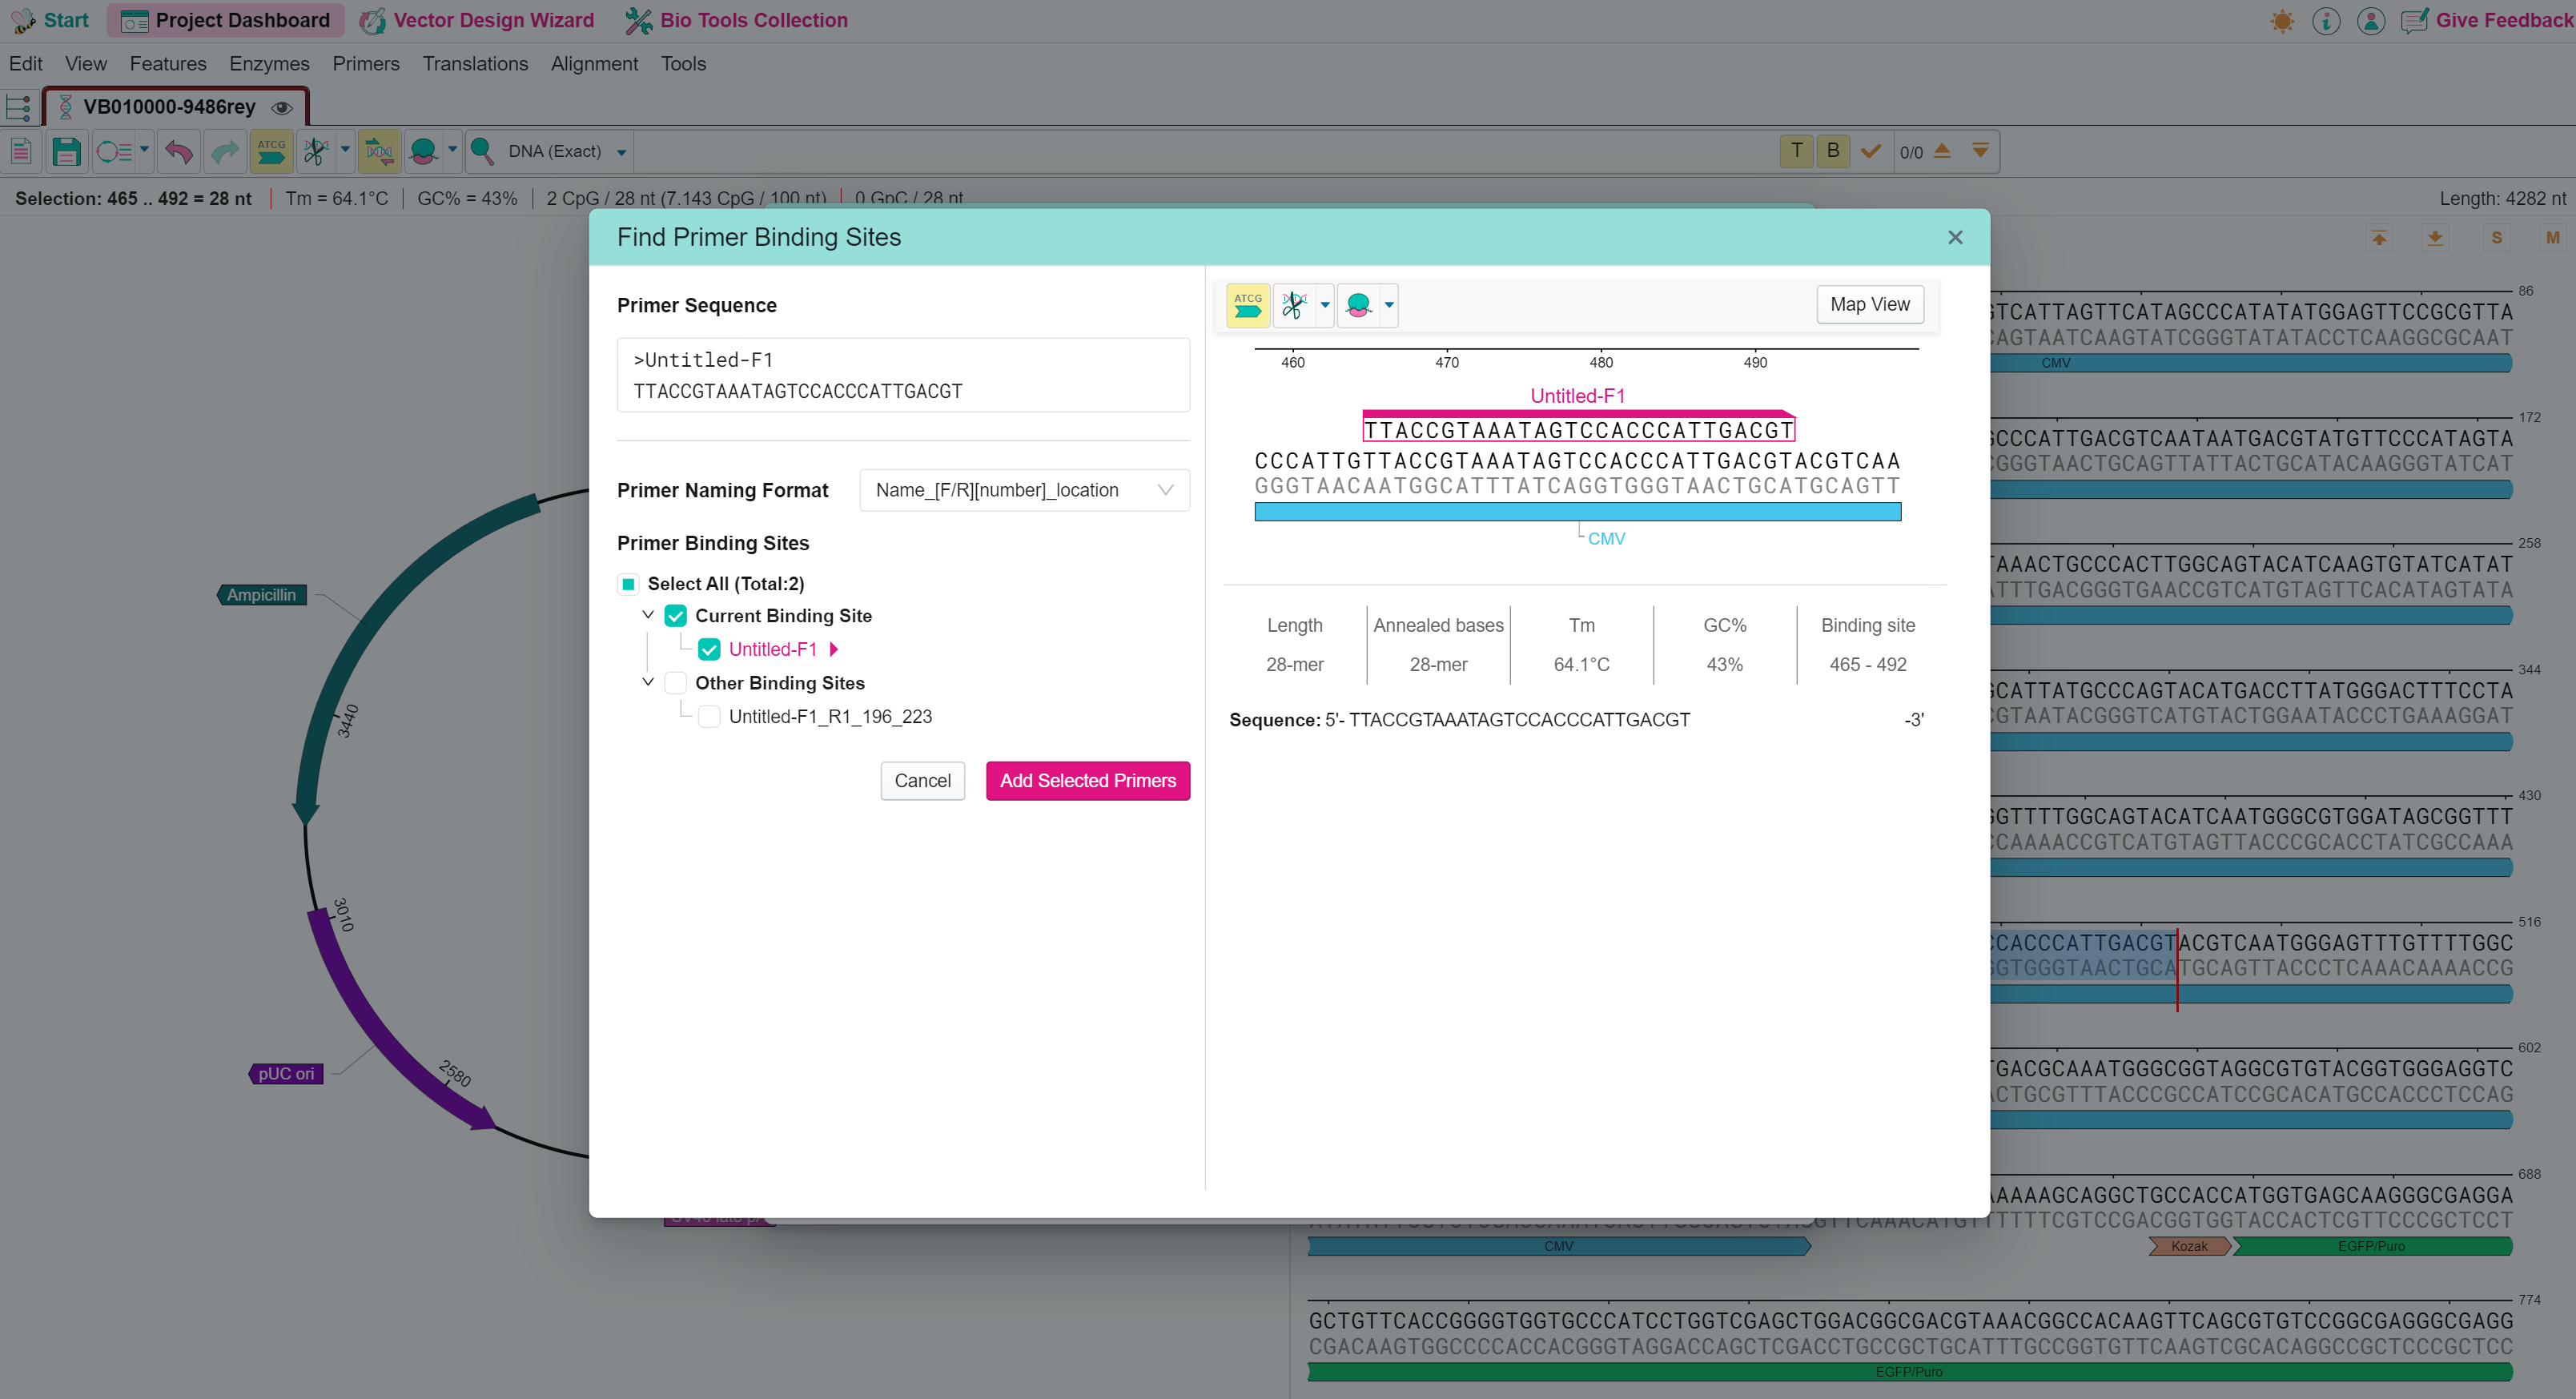This screenshot has height=1399, width=2576.
Task: Open the Primers menu
Action: (x=365, y=64)
